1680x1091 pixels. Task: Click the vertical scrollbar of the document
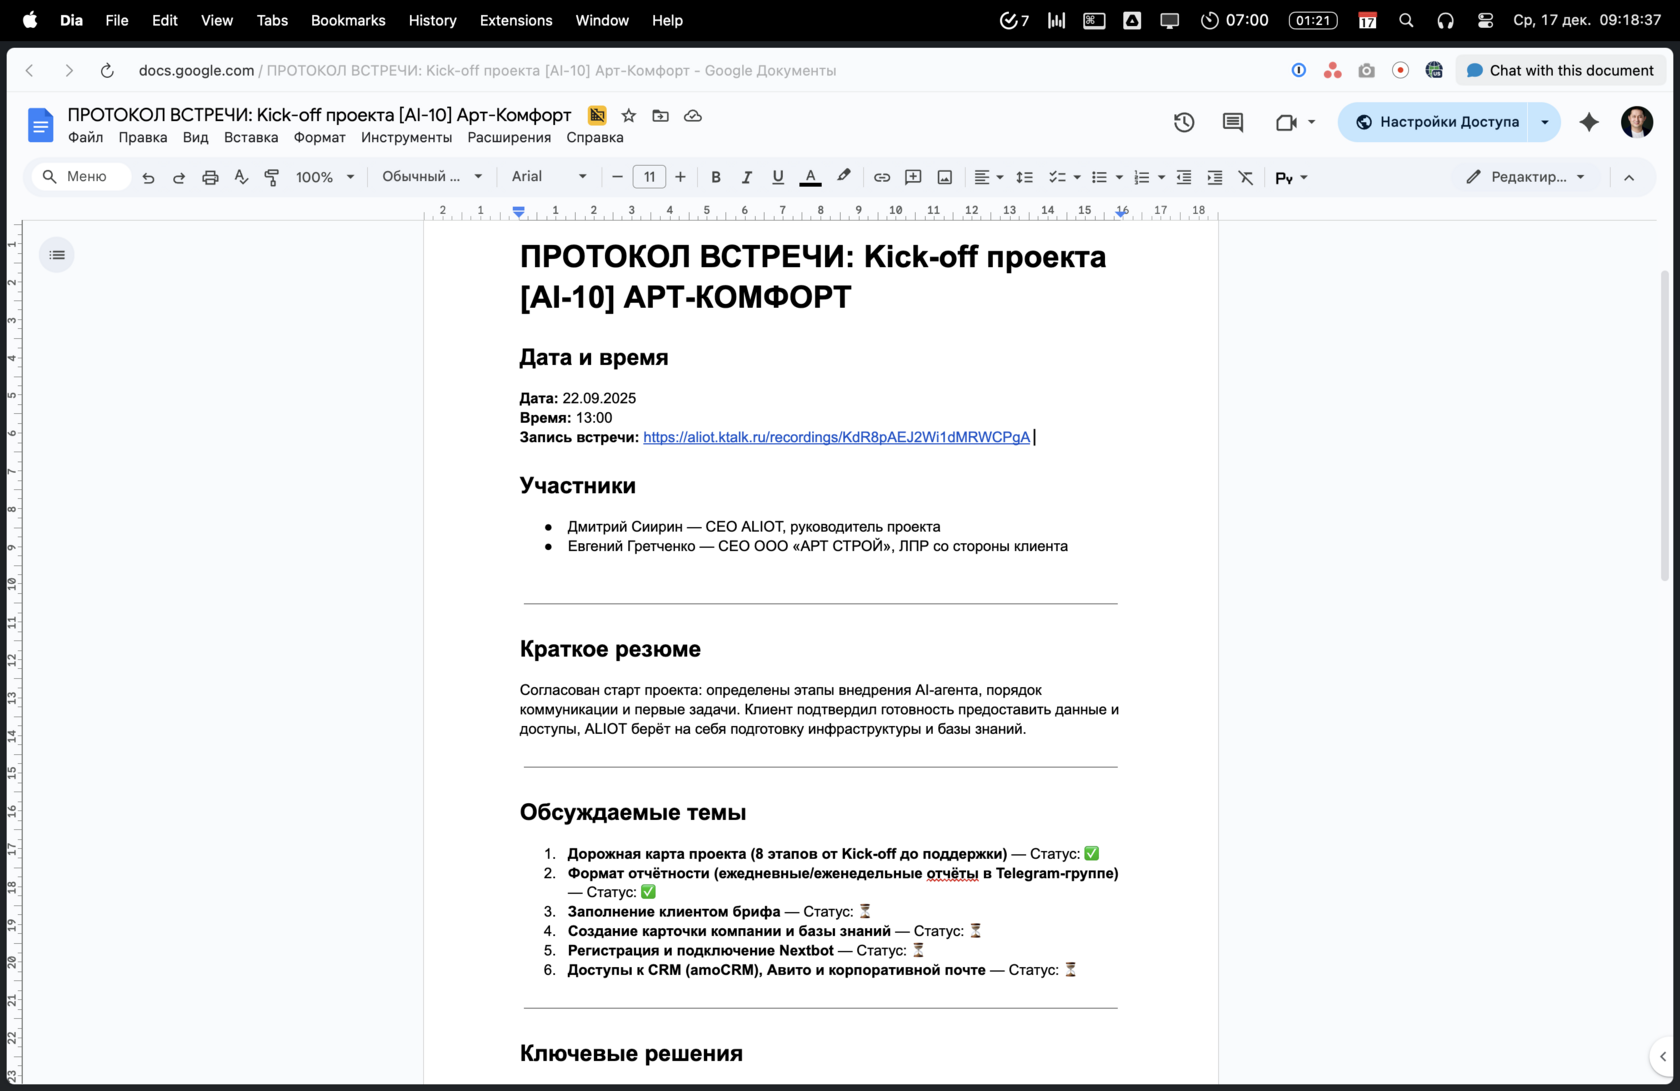(x=1664, y=425)
